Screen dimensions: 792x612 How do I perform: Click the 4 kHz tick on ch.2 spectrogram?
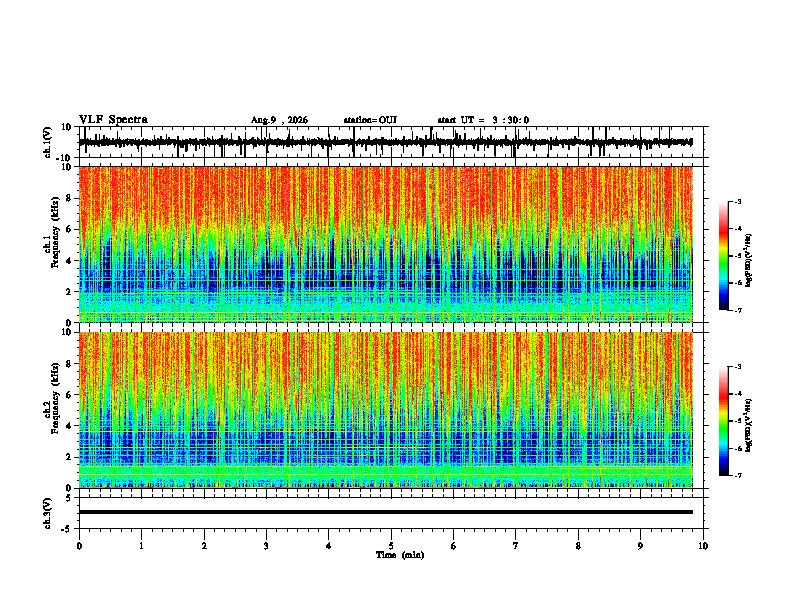pos(70,426)
